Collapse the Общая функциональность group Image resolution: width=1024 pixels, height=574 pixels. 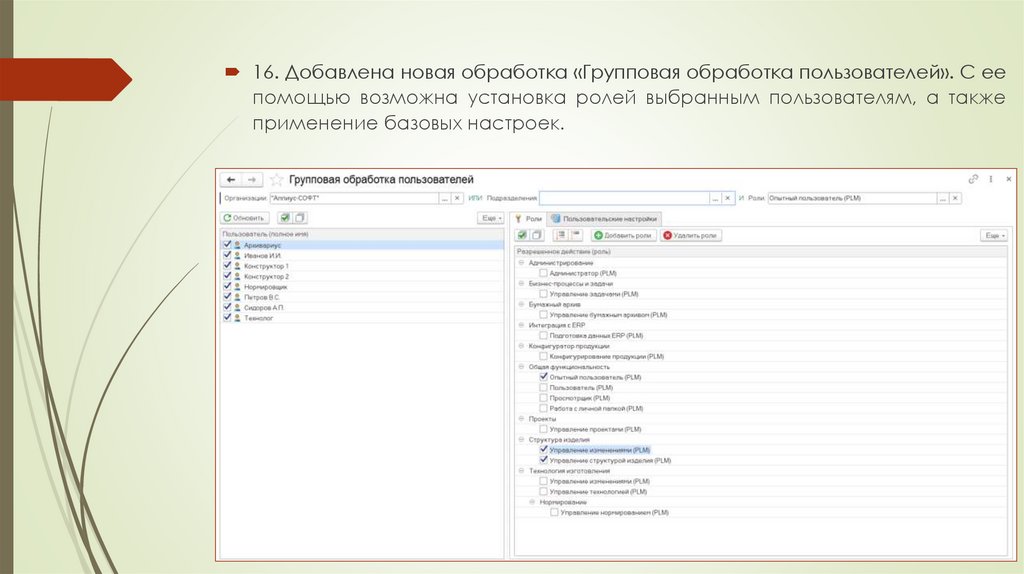[521, 367]
